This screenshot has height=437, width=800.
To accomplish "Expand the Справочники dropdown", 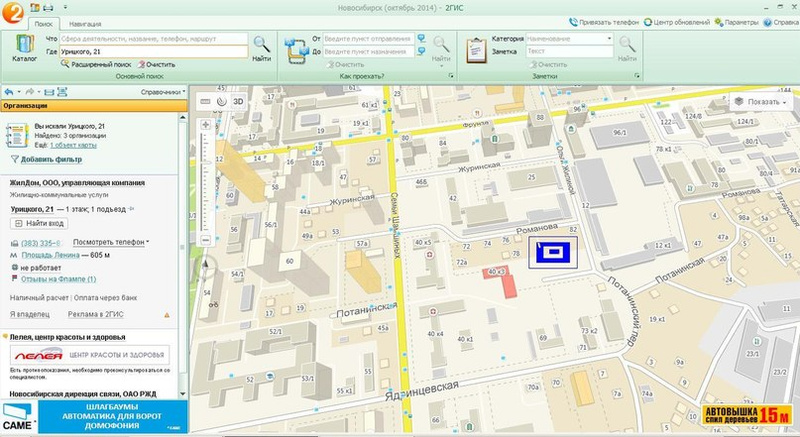I will (x=162, y=91).
